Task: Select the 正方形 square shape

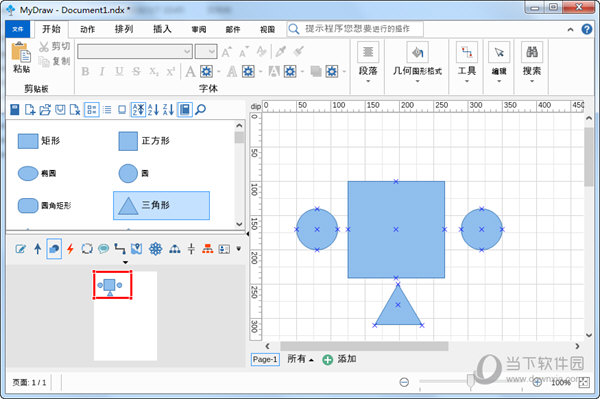Action: click(x=144, y=141)
